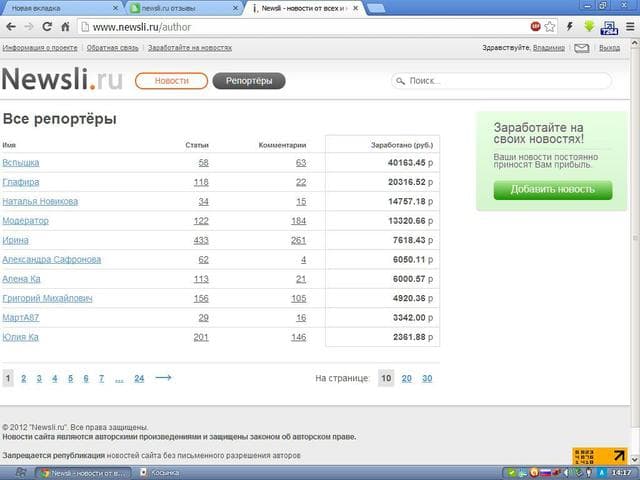Show 30 reporters per page
The image size is (640, 480).
(x=427, y=378)
